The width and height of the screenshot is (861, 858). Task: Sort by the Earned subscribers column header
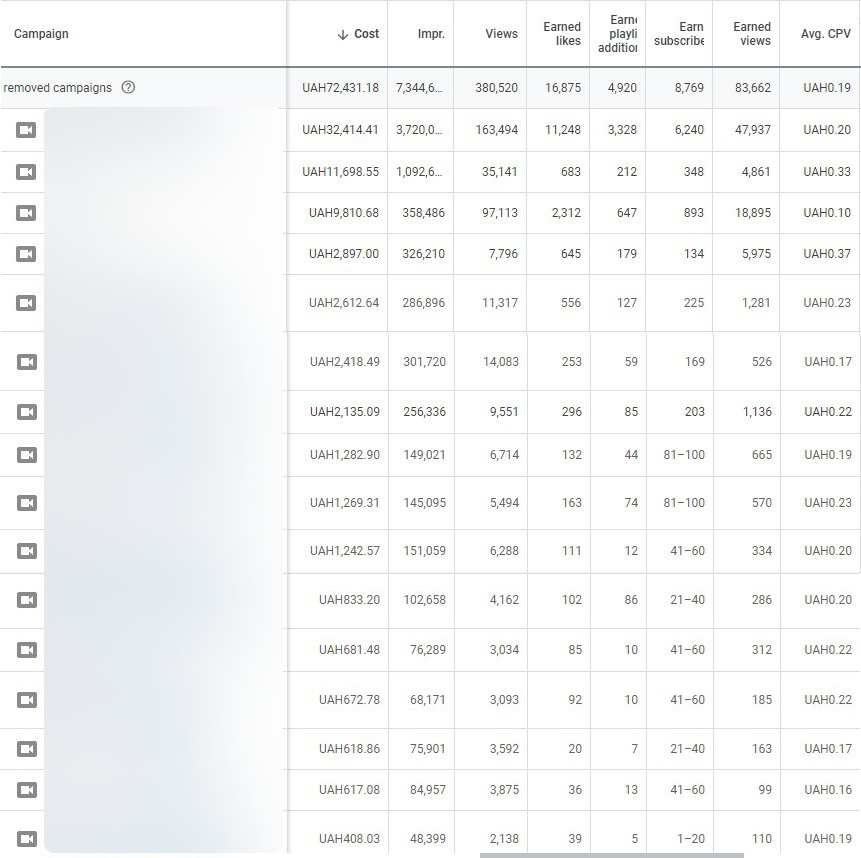point(679,34)
